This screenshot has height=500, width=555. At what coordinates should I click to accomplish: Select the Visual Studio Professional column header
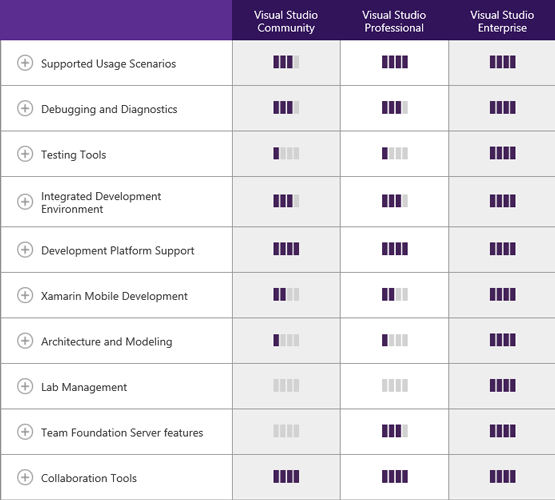click(394, 21)
